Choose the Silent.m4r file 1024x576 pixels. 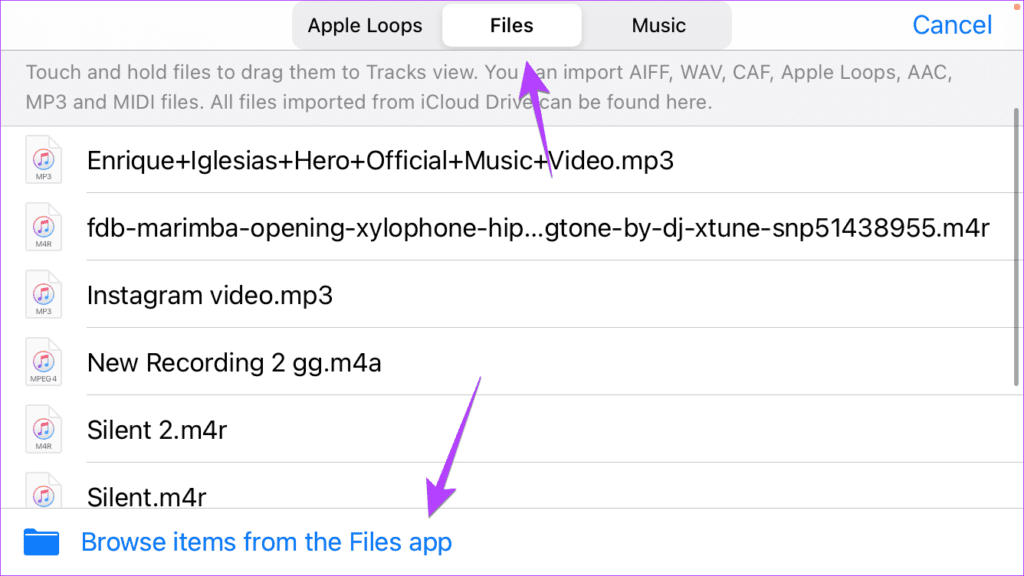pyautogui.click(x=146, y=497)
